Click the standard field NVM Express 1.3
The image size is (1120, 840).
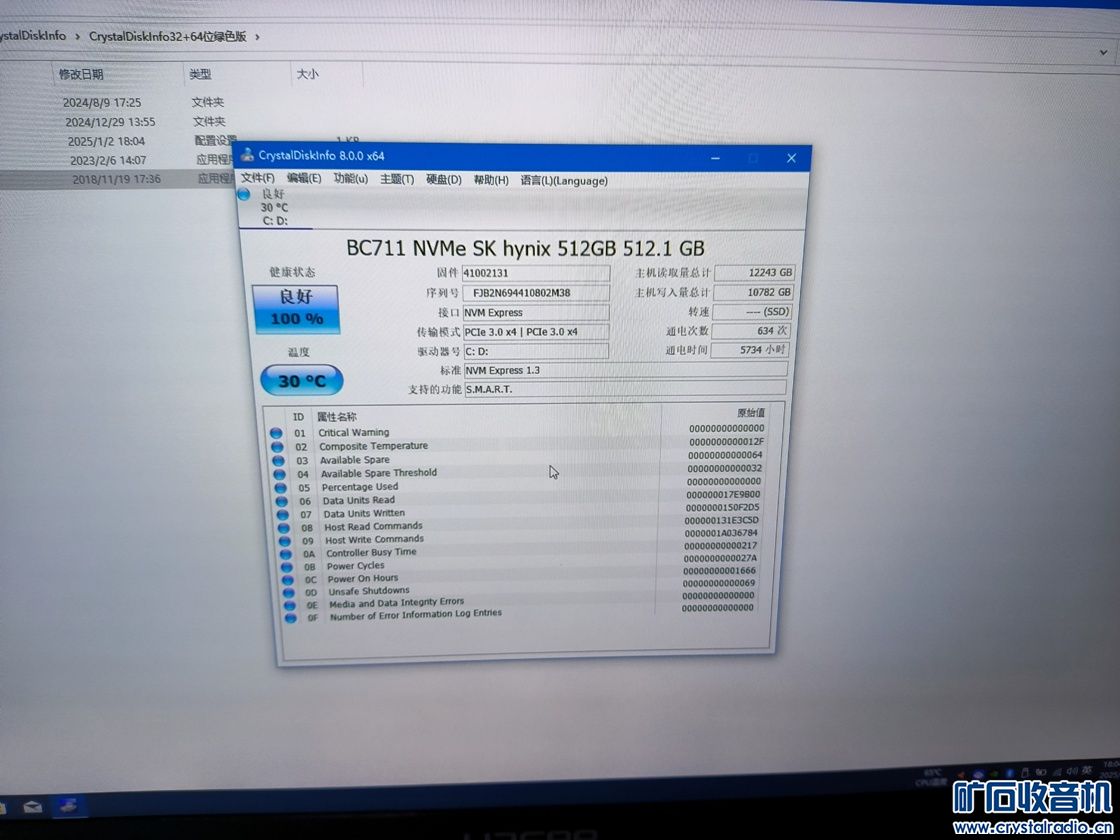point(626,370)
